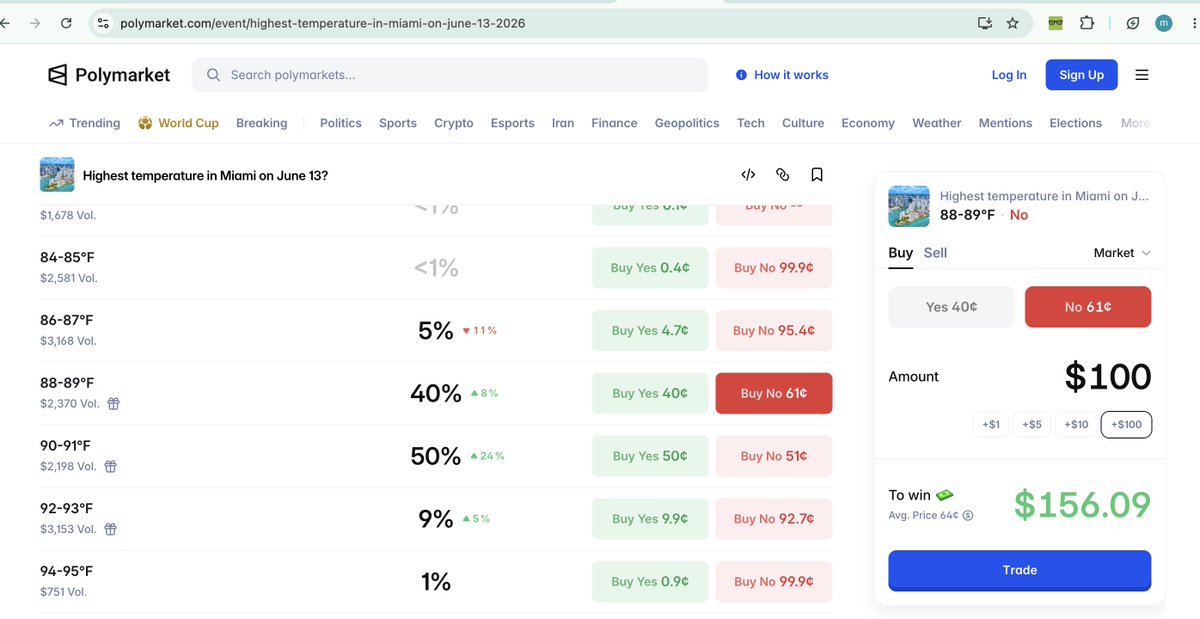Bookmark this page with the star icon
The image size is (1200, 619).
[1013, 22]
